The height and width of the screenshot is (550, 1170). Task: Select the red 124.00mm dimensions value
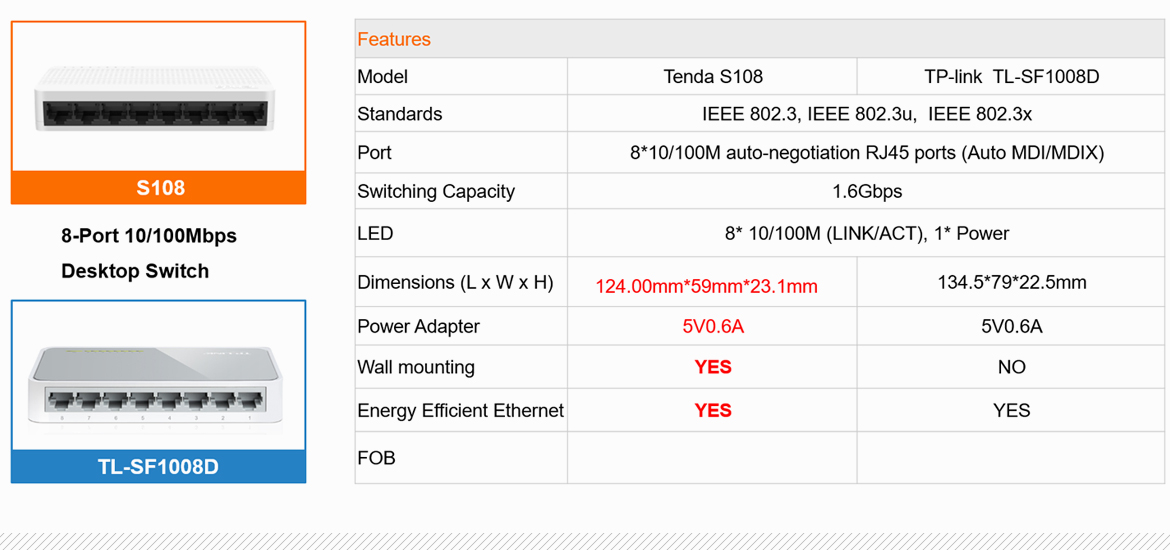pyautogui.click(x=706, y=287)
